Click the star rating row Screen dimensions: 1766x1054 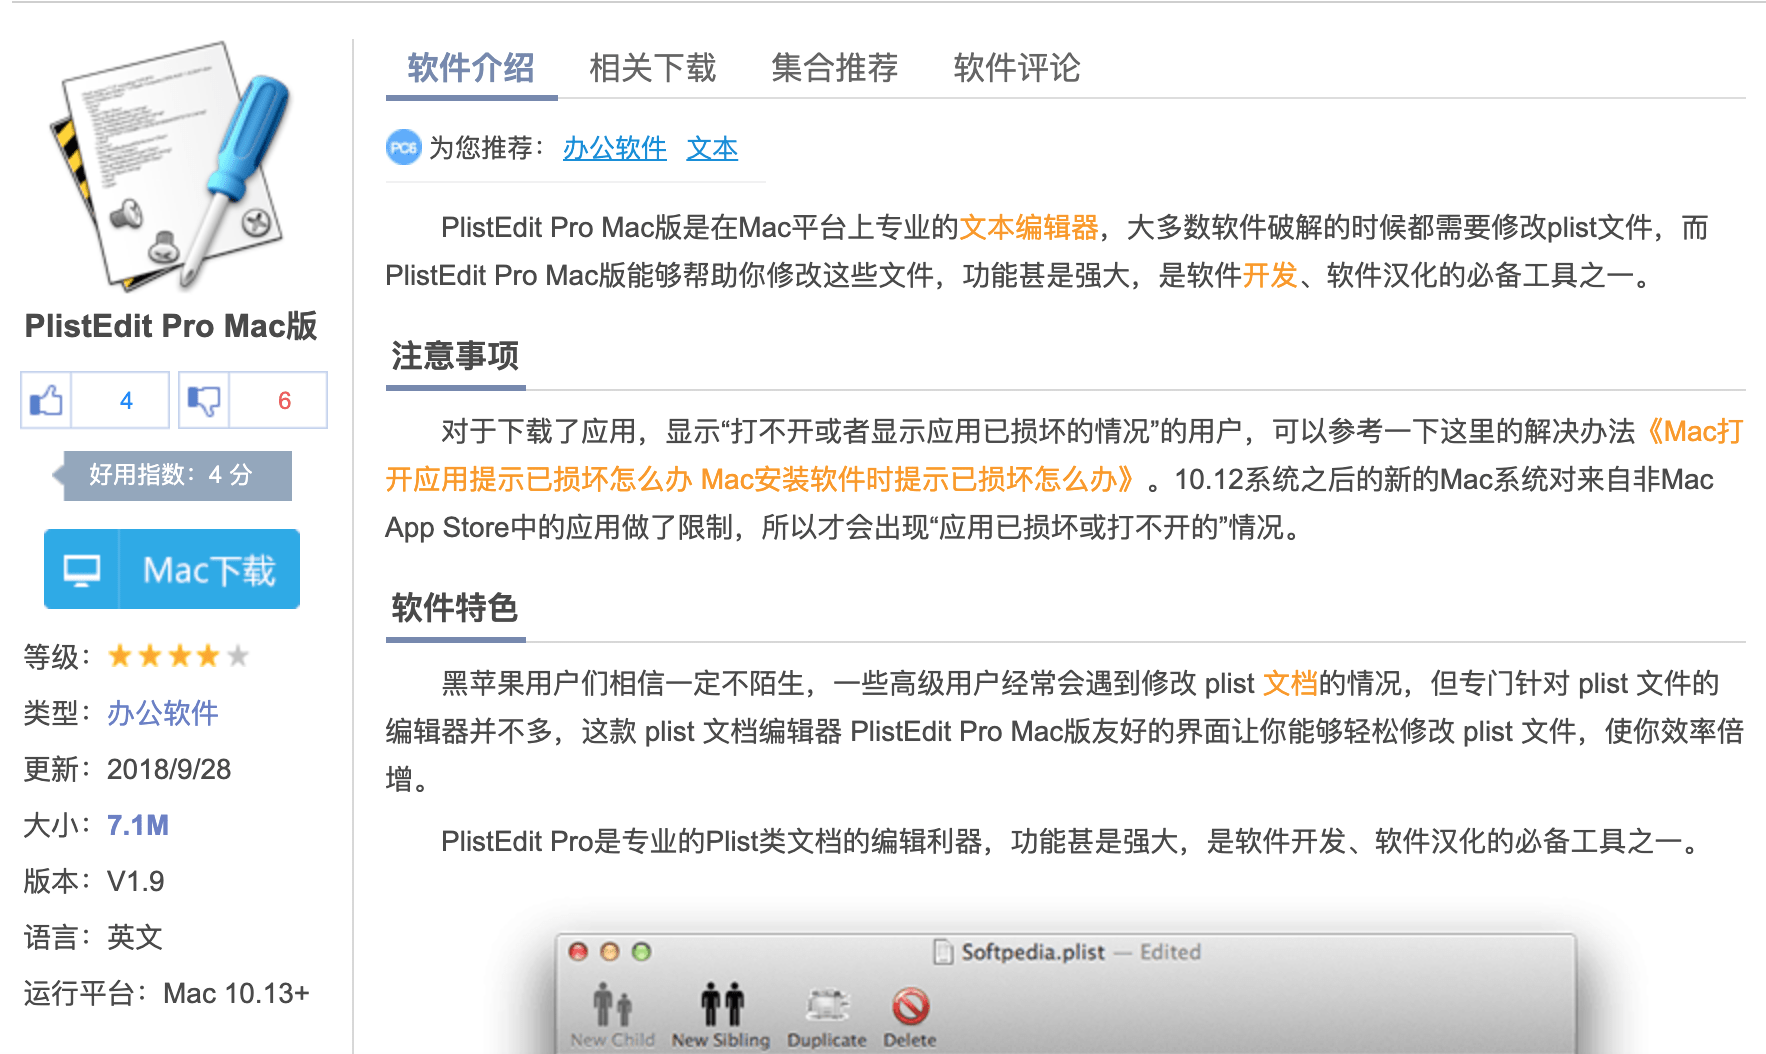pyautogui.click(x=178, y=656)
